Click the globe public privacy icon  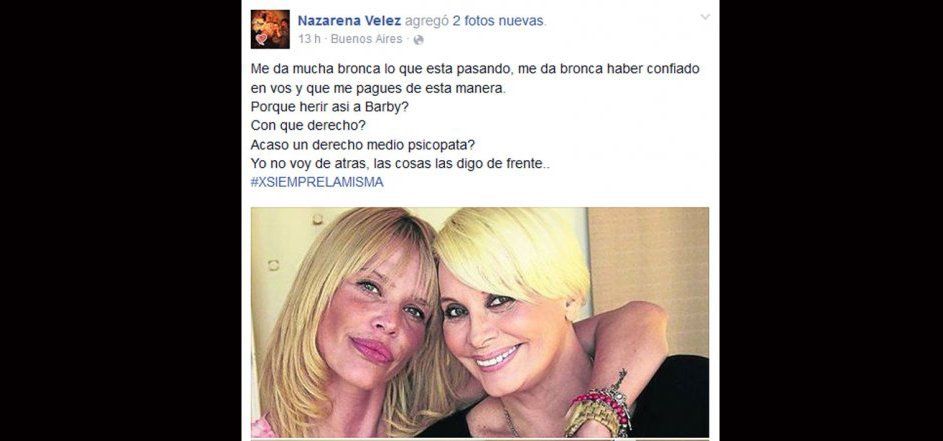click(419, 40)
